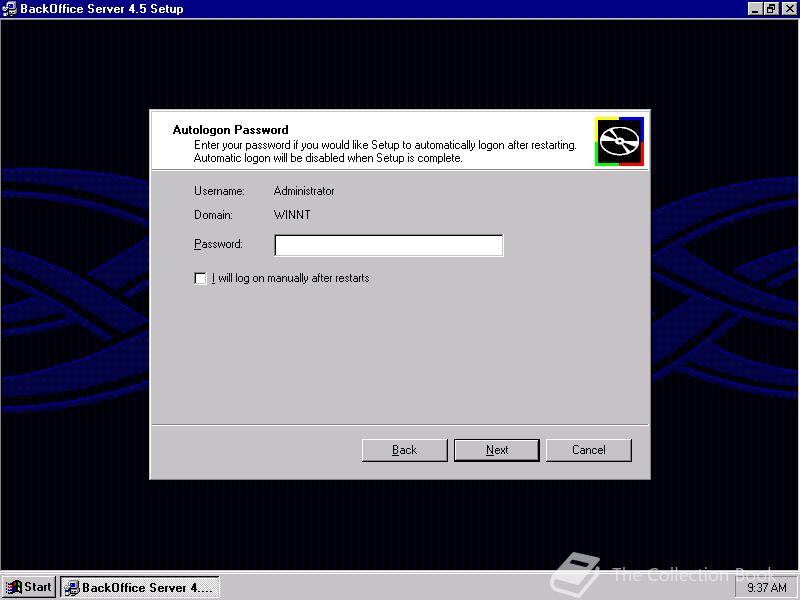Open the Windows Start menu
The height and width of the screenshot is (600, 800).
click(29, 587)
